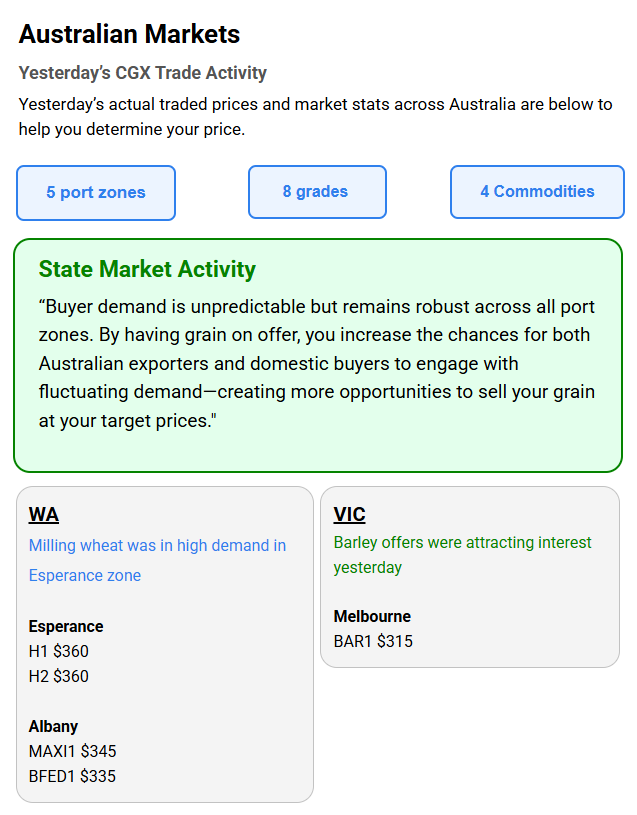Click the buyer demand quote paragraph
The height and width of the screenshot is (815, 637).
[316, 363]
